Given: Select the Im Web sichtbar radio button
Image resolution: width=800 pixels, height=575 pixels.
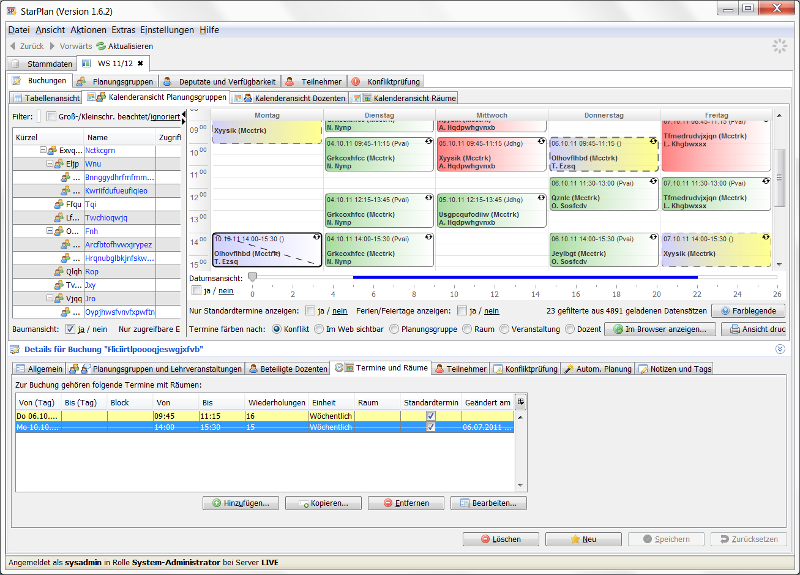Looking at the screenshot, I should pos(319,329).
